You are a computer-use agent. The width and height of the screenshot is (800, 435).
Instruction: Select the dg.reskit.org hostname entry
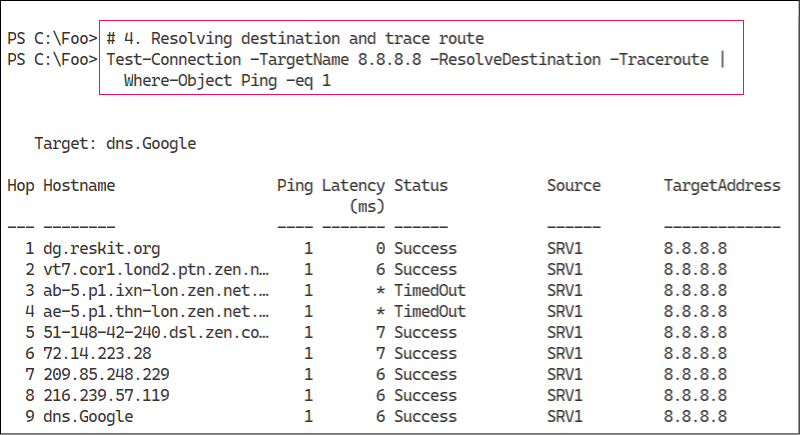(102, 249)
